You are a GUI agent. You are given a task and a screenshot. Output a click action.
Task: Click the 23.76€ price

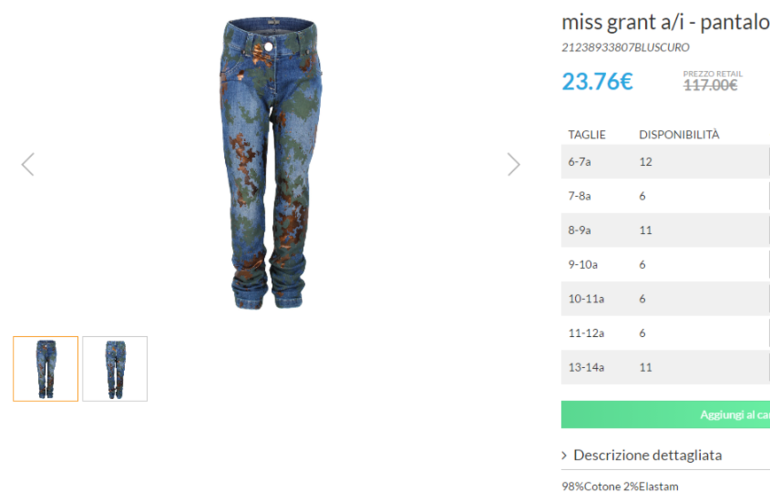(597, 82)
